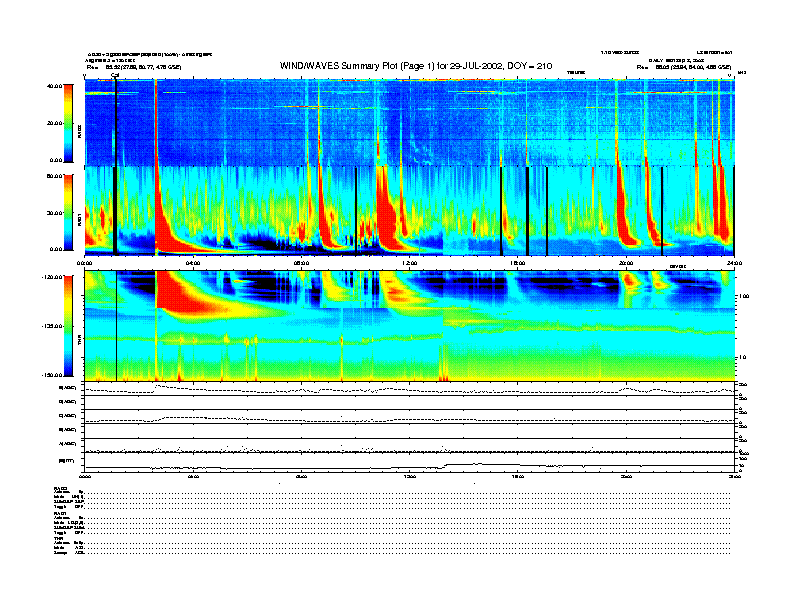Click the 10 tick on TNR right axis
The width and height of the screenshot is (792, 612).
(x=742, y=358)
